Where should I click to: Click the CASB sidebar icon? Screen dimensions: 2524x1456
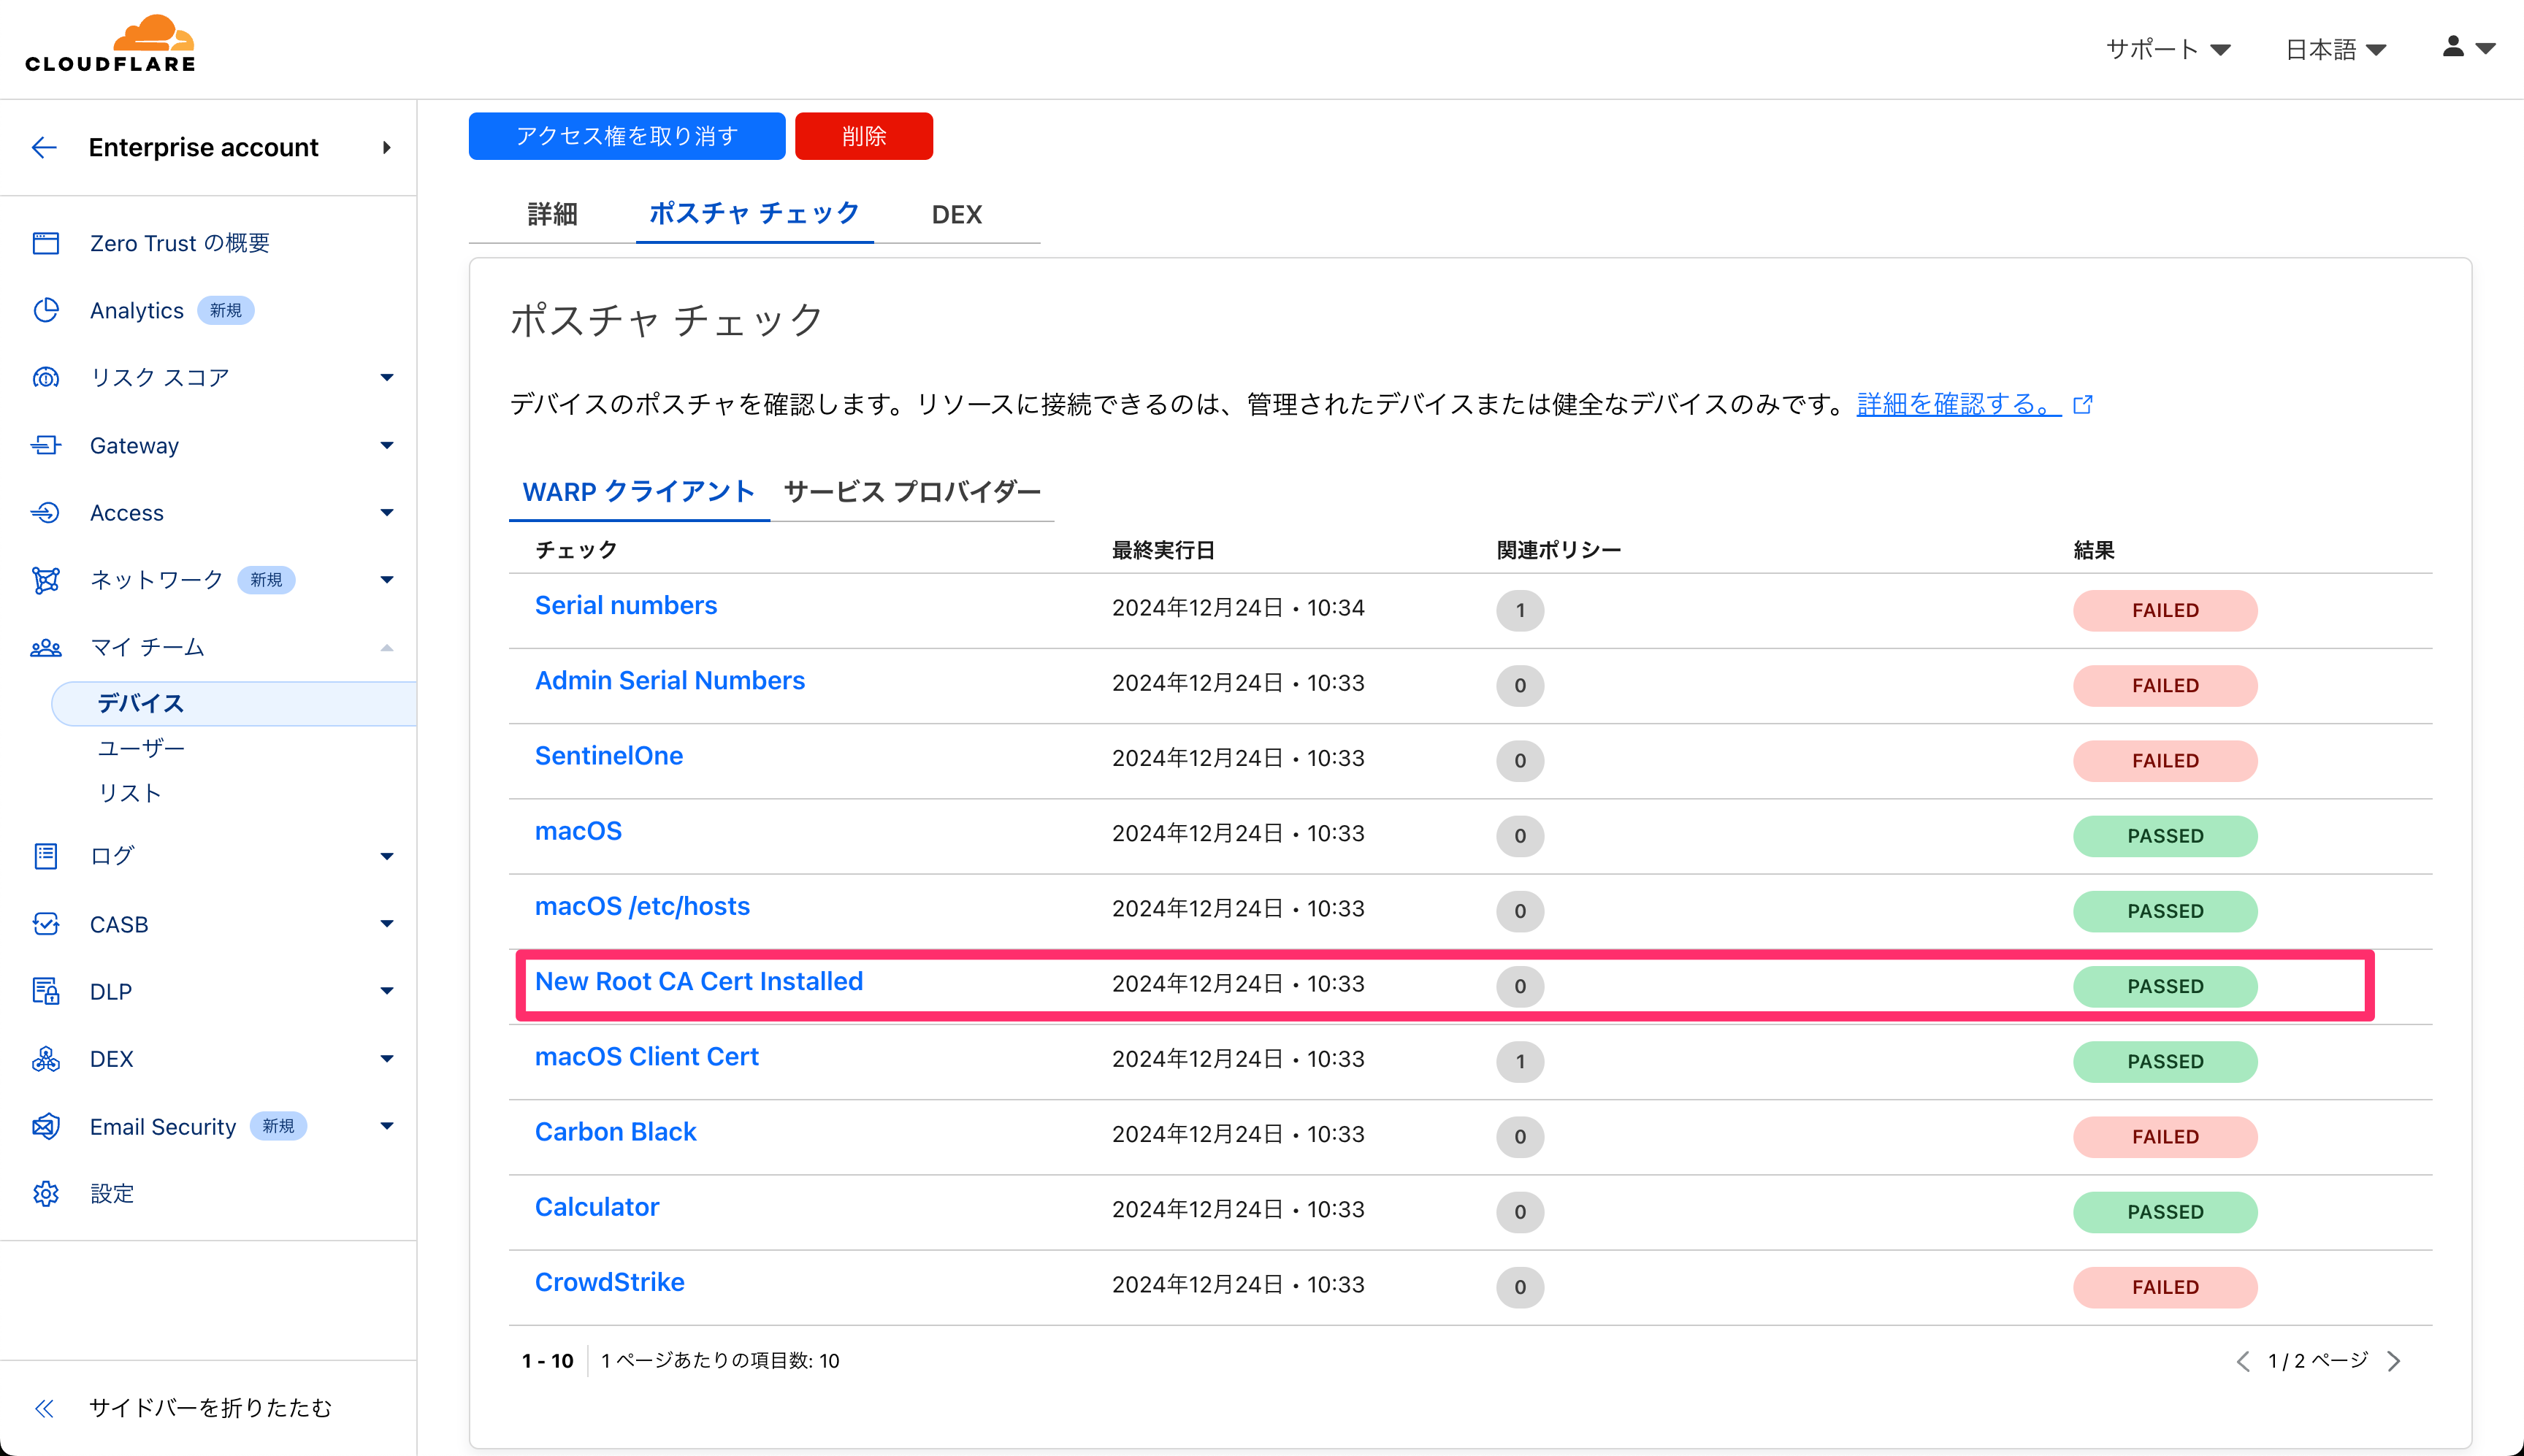point(46,924)
